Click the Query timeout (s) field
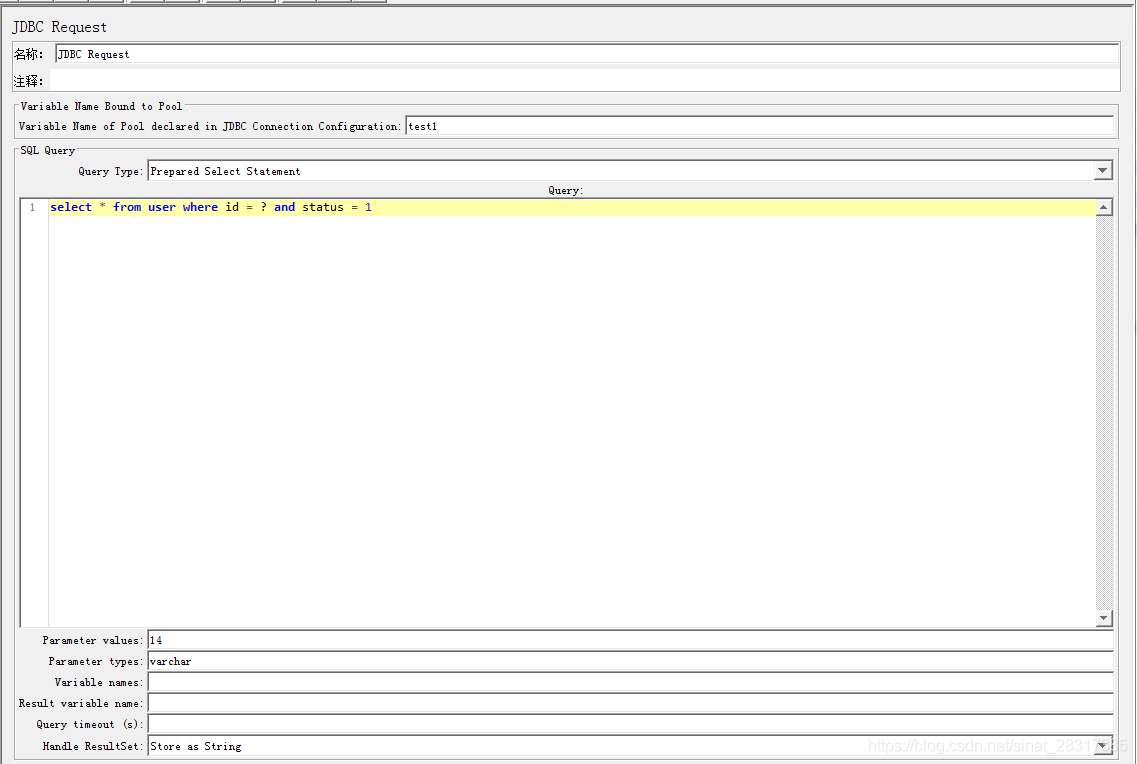This screenshot has width=1137, height=764. [630, 724]
